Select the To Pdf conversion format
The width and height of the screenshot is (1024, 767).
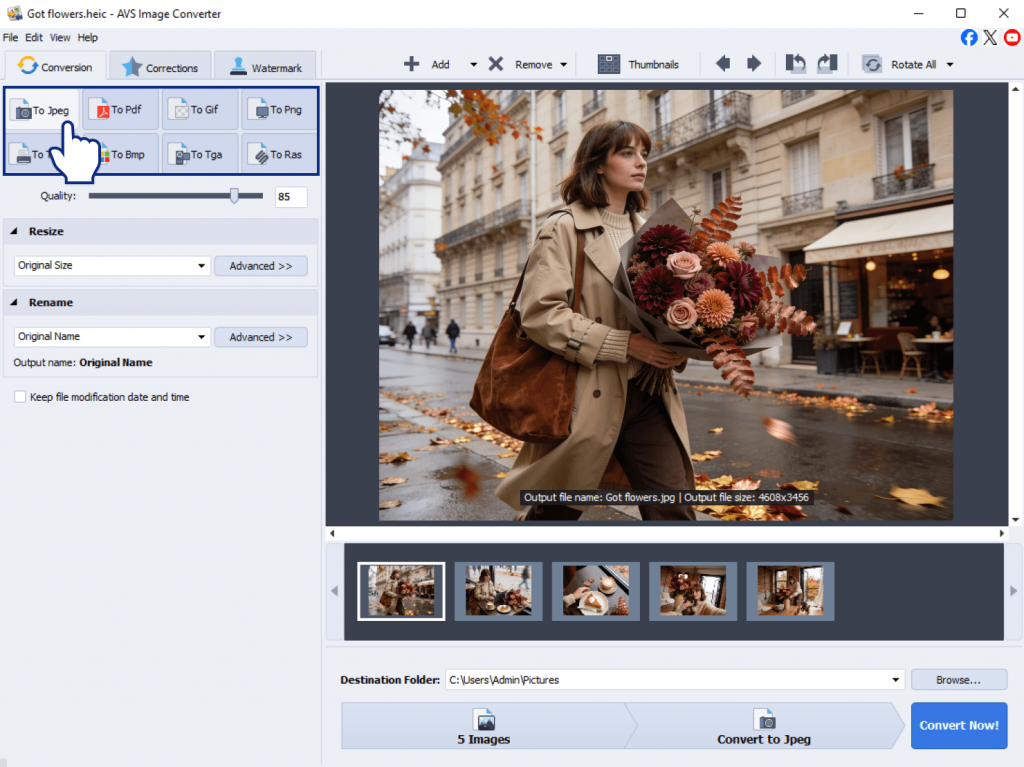(120, 110)
